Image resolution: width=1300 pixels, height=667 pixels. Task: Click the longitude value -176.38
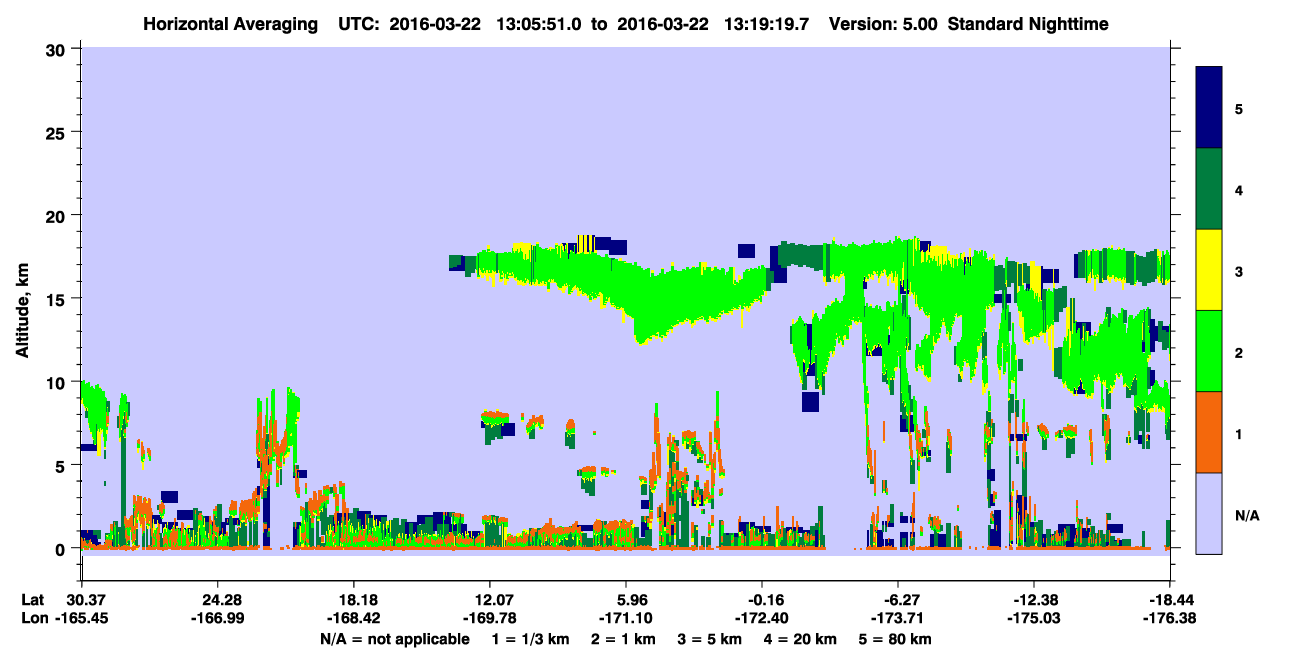(x=1170, y=618)
